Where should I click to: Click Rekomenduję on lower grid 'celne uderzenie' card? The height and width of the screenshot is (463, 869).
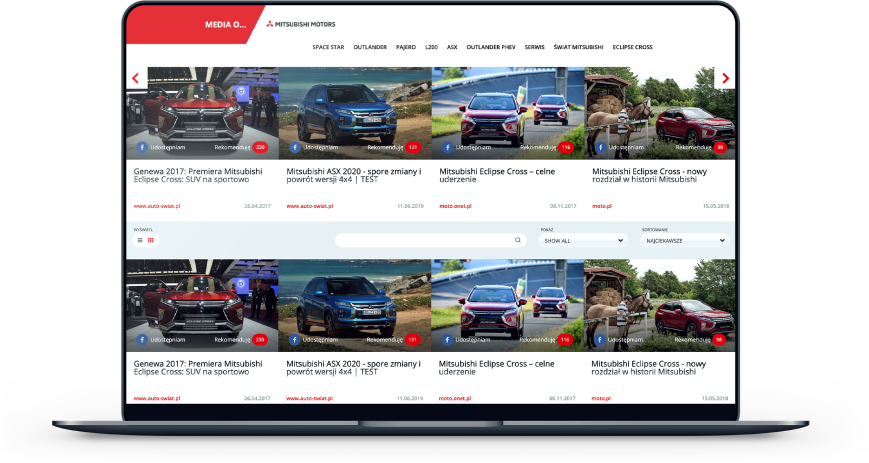pos(538,339)
